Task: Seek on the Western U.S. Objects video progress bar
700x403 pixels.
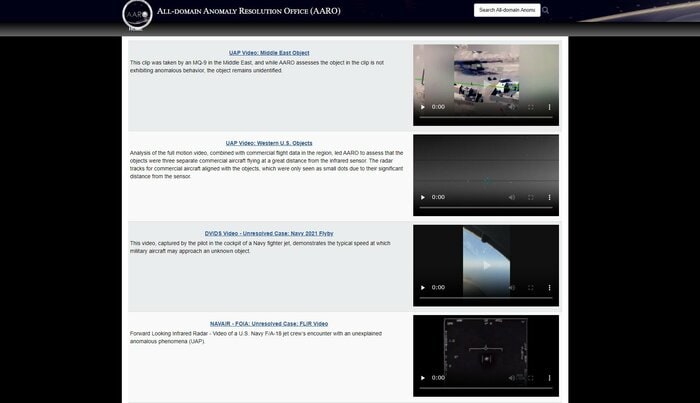Action: [x=486, y=208]
